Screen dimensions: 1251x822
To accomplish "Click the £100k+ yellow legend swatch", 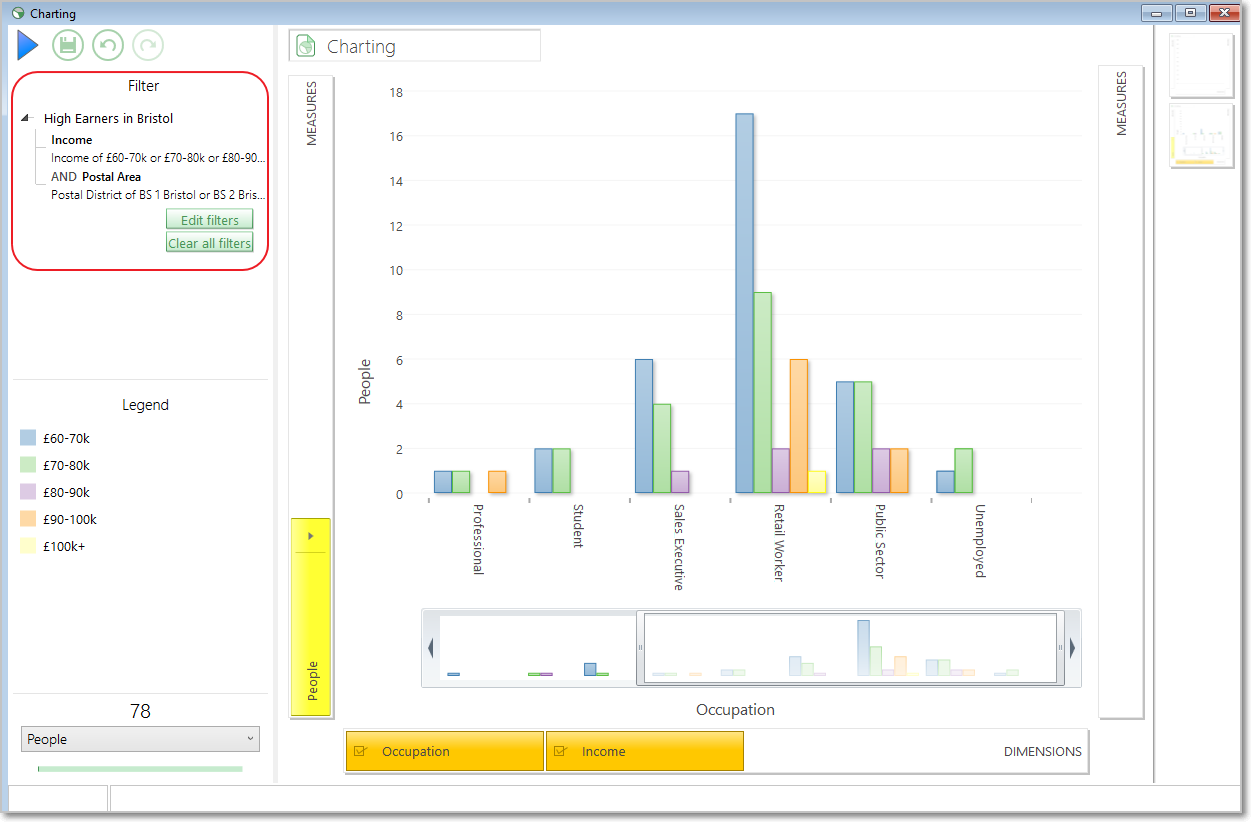I will (x=28, y=546).
